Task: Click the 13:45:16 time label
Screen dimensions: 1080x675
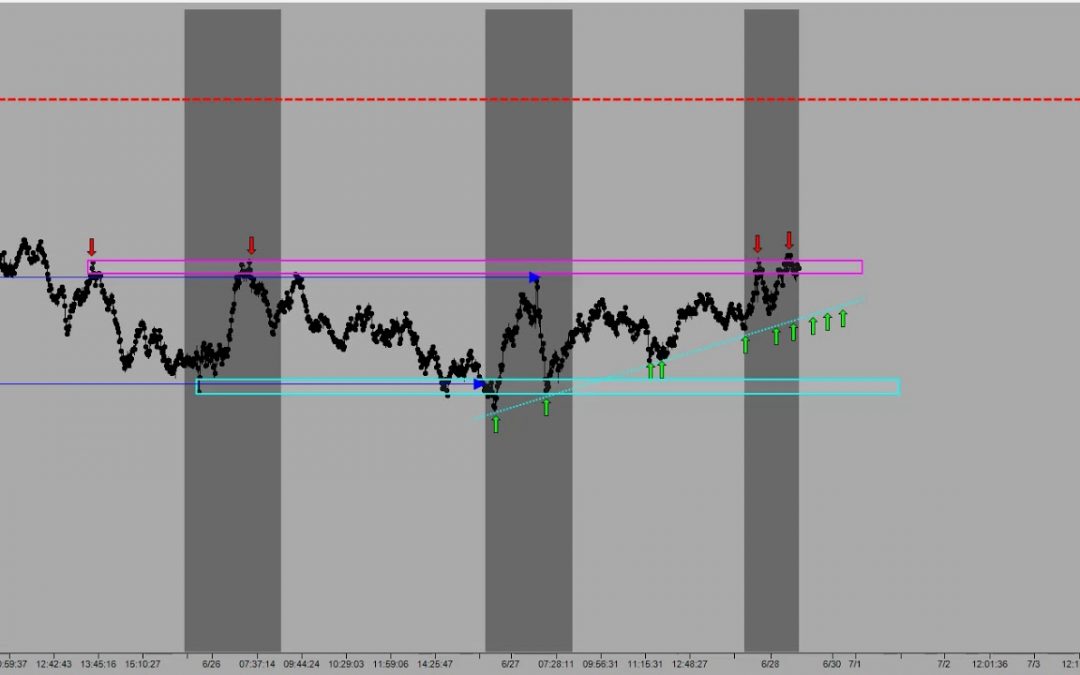Action: pos(99,663)
